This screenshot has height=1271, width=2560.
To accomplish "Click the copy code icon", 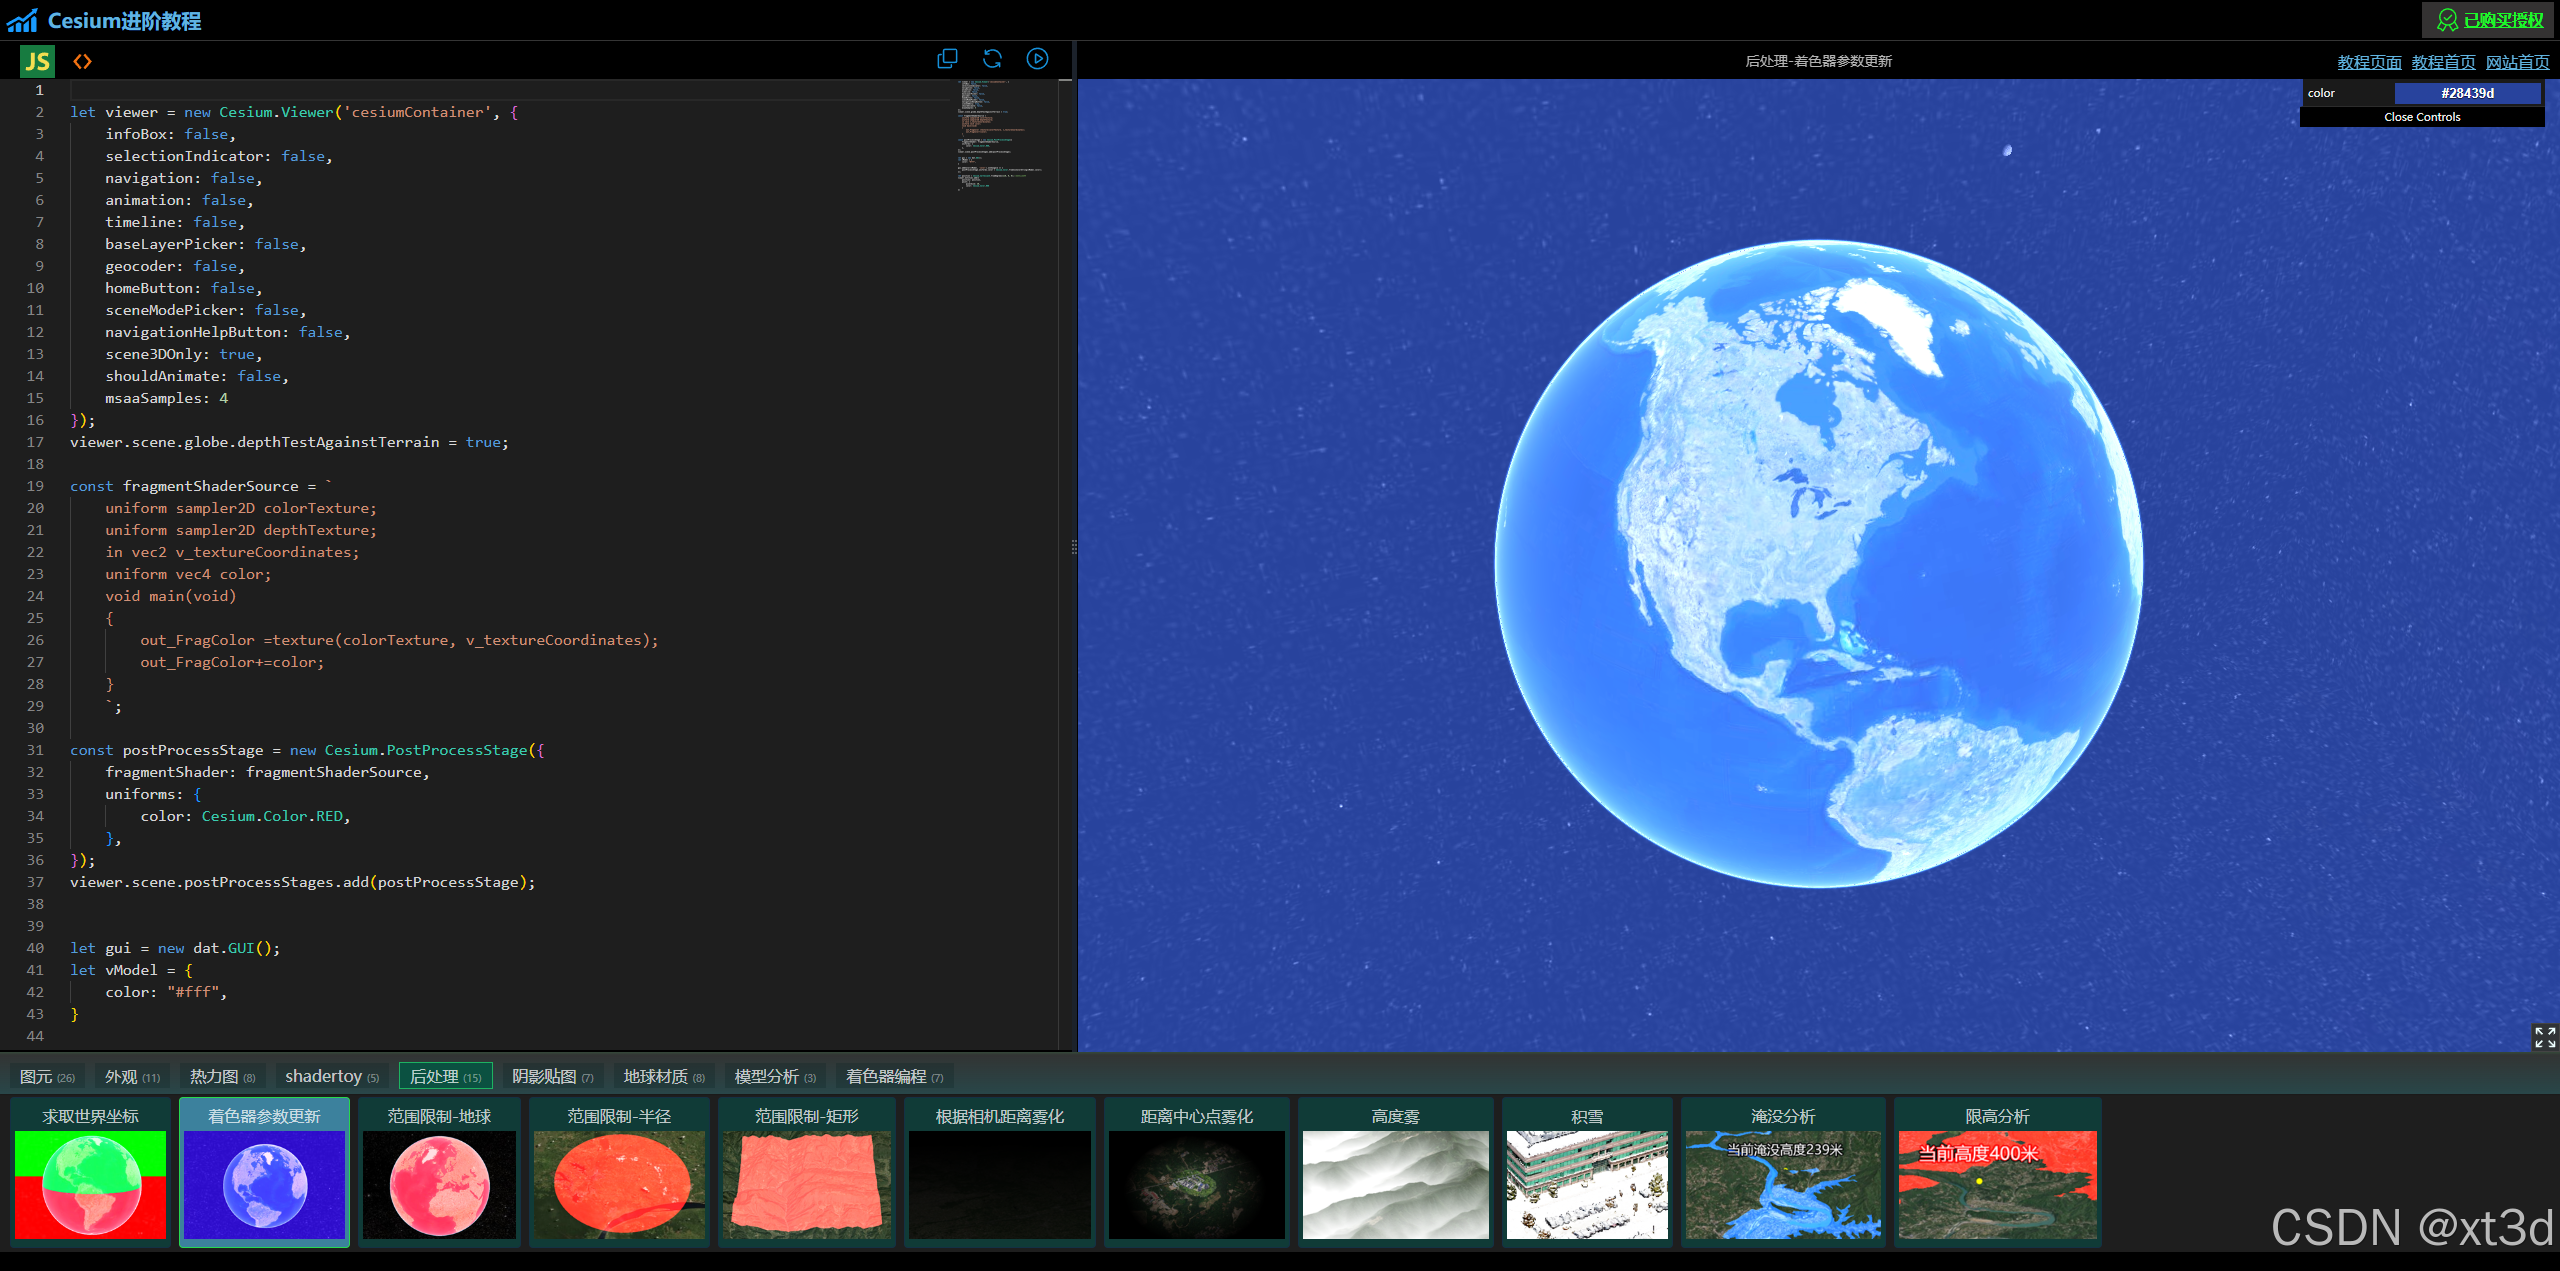I will pos(946,59).
